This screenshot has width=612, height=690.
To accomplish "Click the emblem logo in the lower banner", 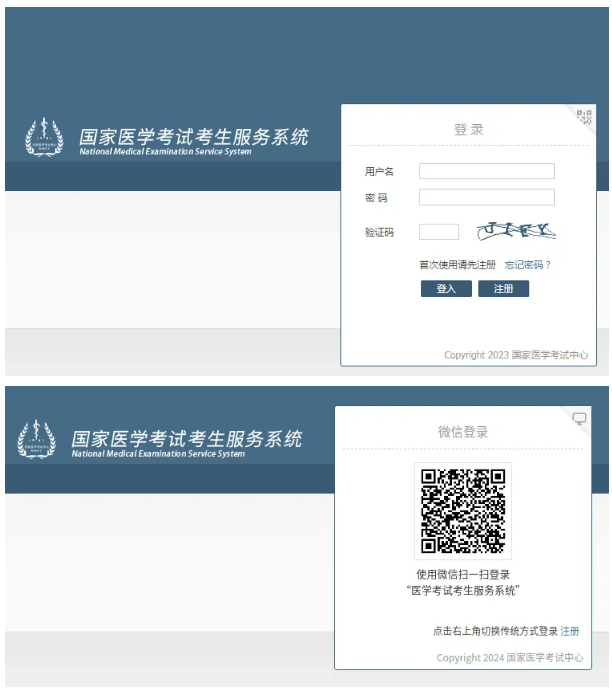I will pyautogui.click(x=36, y=440).
